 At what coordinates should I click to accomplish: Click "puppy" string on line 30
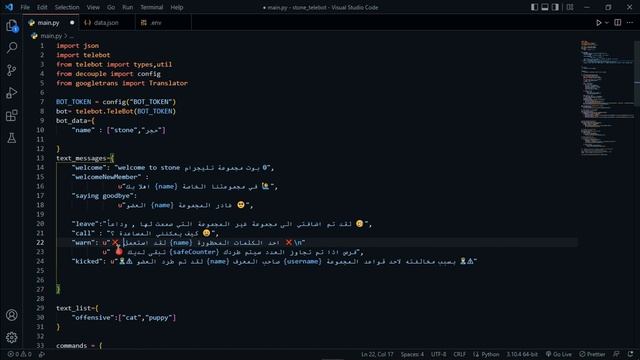click(158, 318)
